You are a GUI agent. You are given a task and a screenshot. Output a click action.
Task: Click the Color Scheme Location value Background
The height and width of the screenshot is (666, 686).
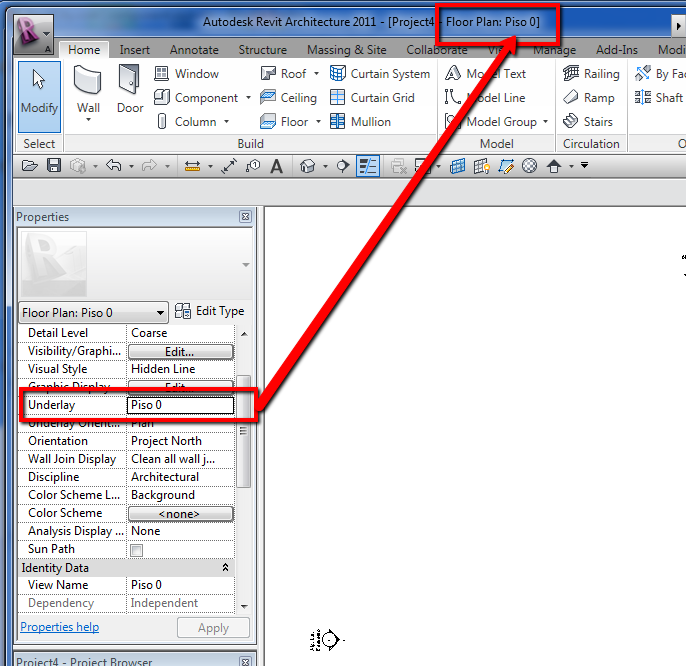click(x=180, y=495)
